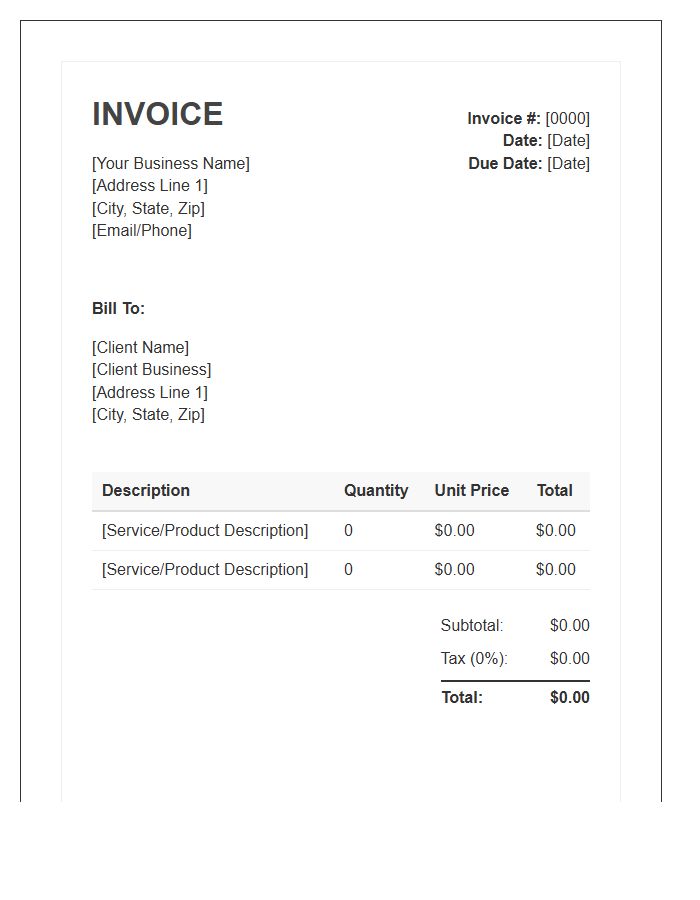This screenshot has height=900, width=700.
Task: Click the Total column header in table
Action: point(555,490)
